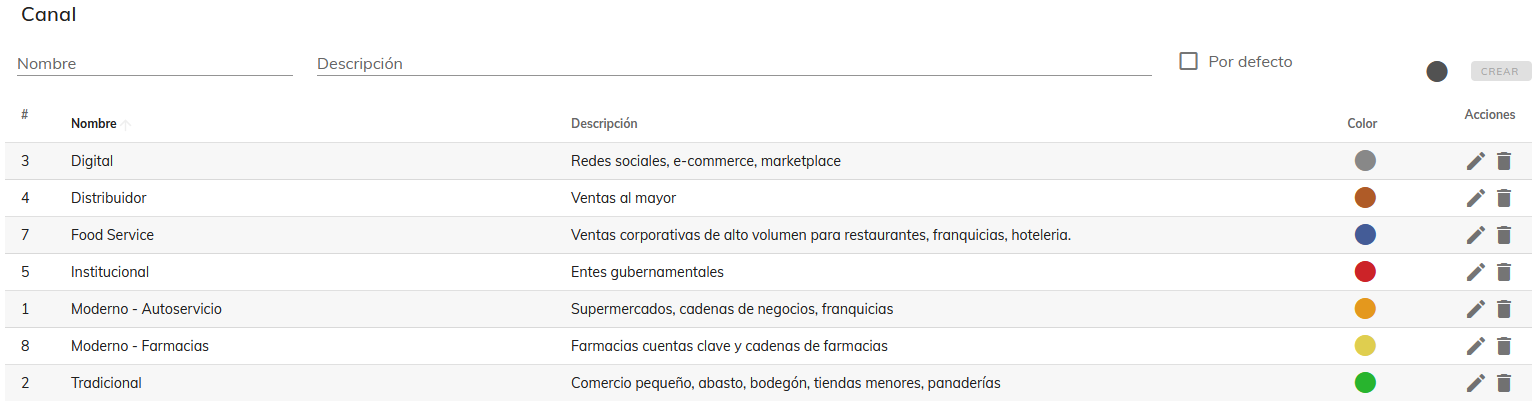This screenshot has width=1536, height=407.
Task: Delete the Institucional channel
Action: coord(1503,272)
